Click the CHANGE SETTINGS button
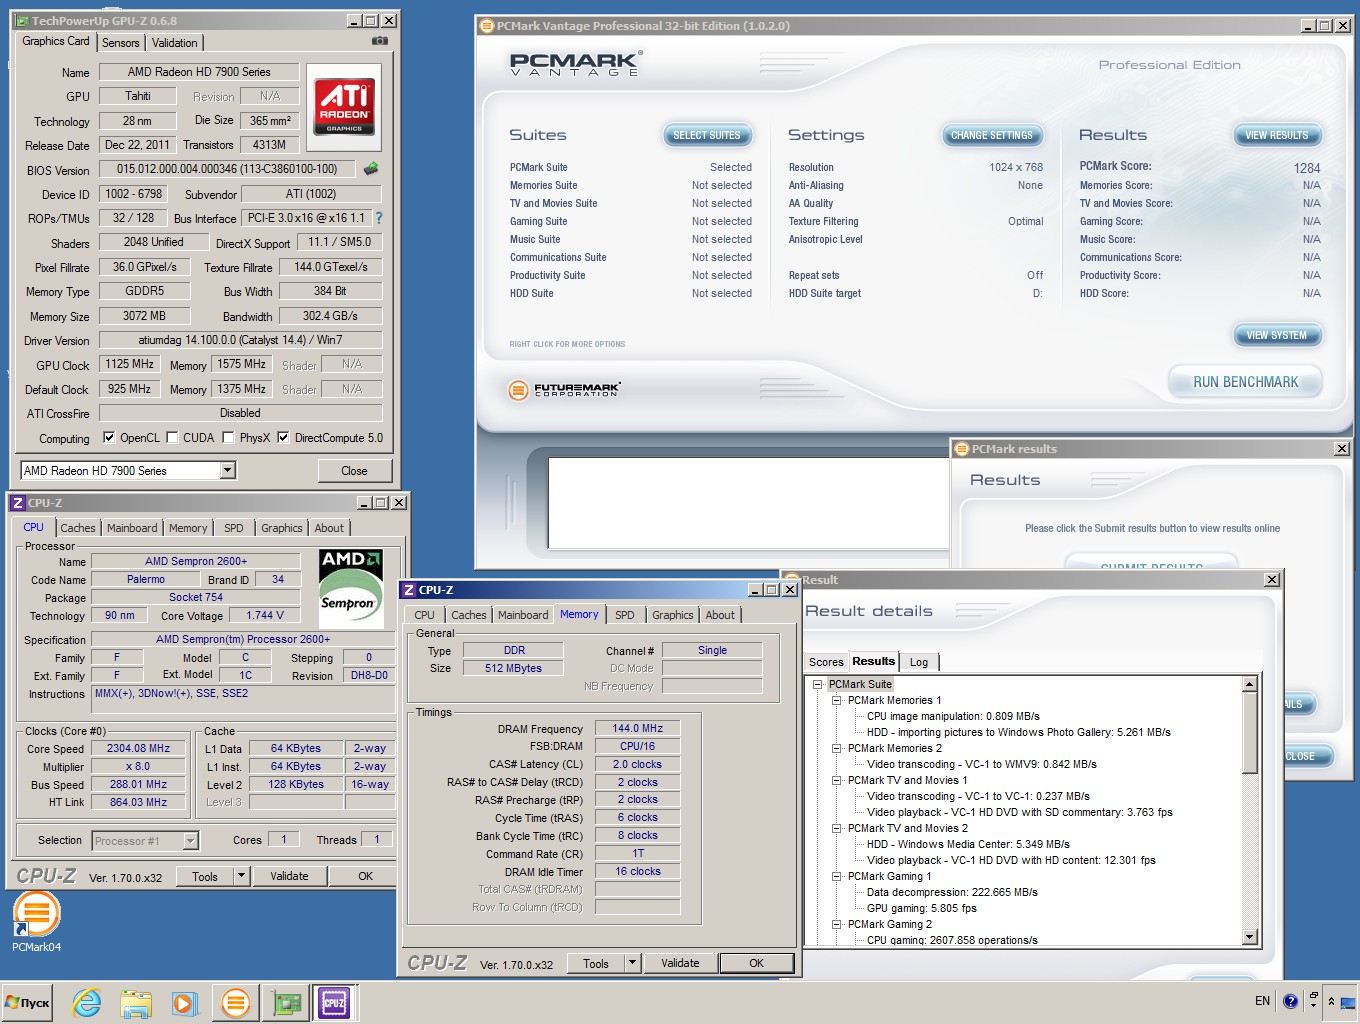 [x=992, y=135]
